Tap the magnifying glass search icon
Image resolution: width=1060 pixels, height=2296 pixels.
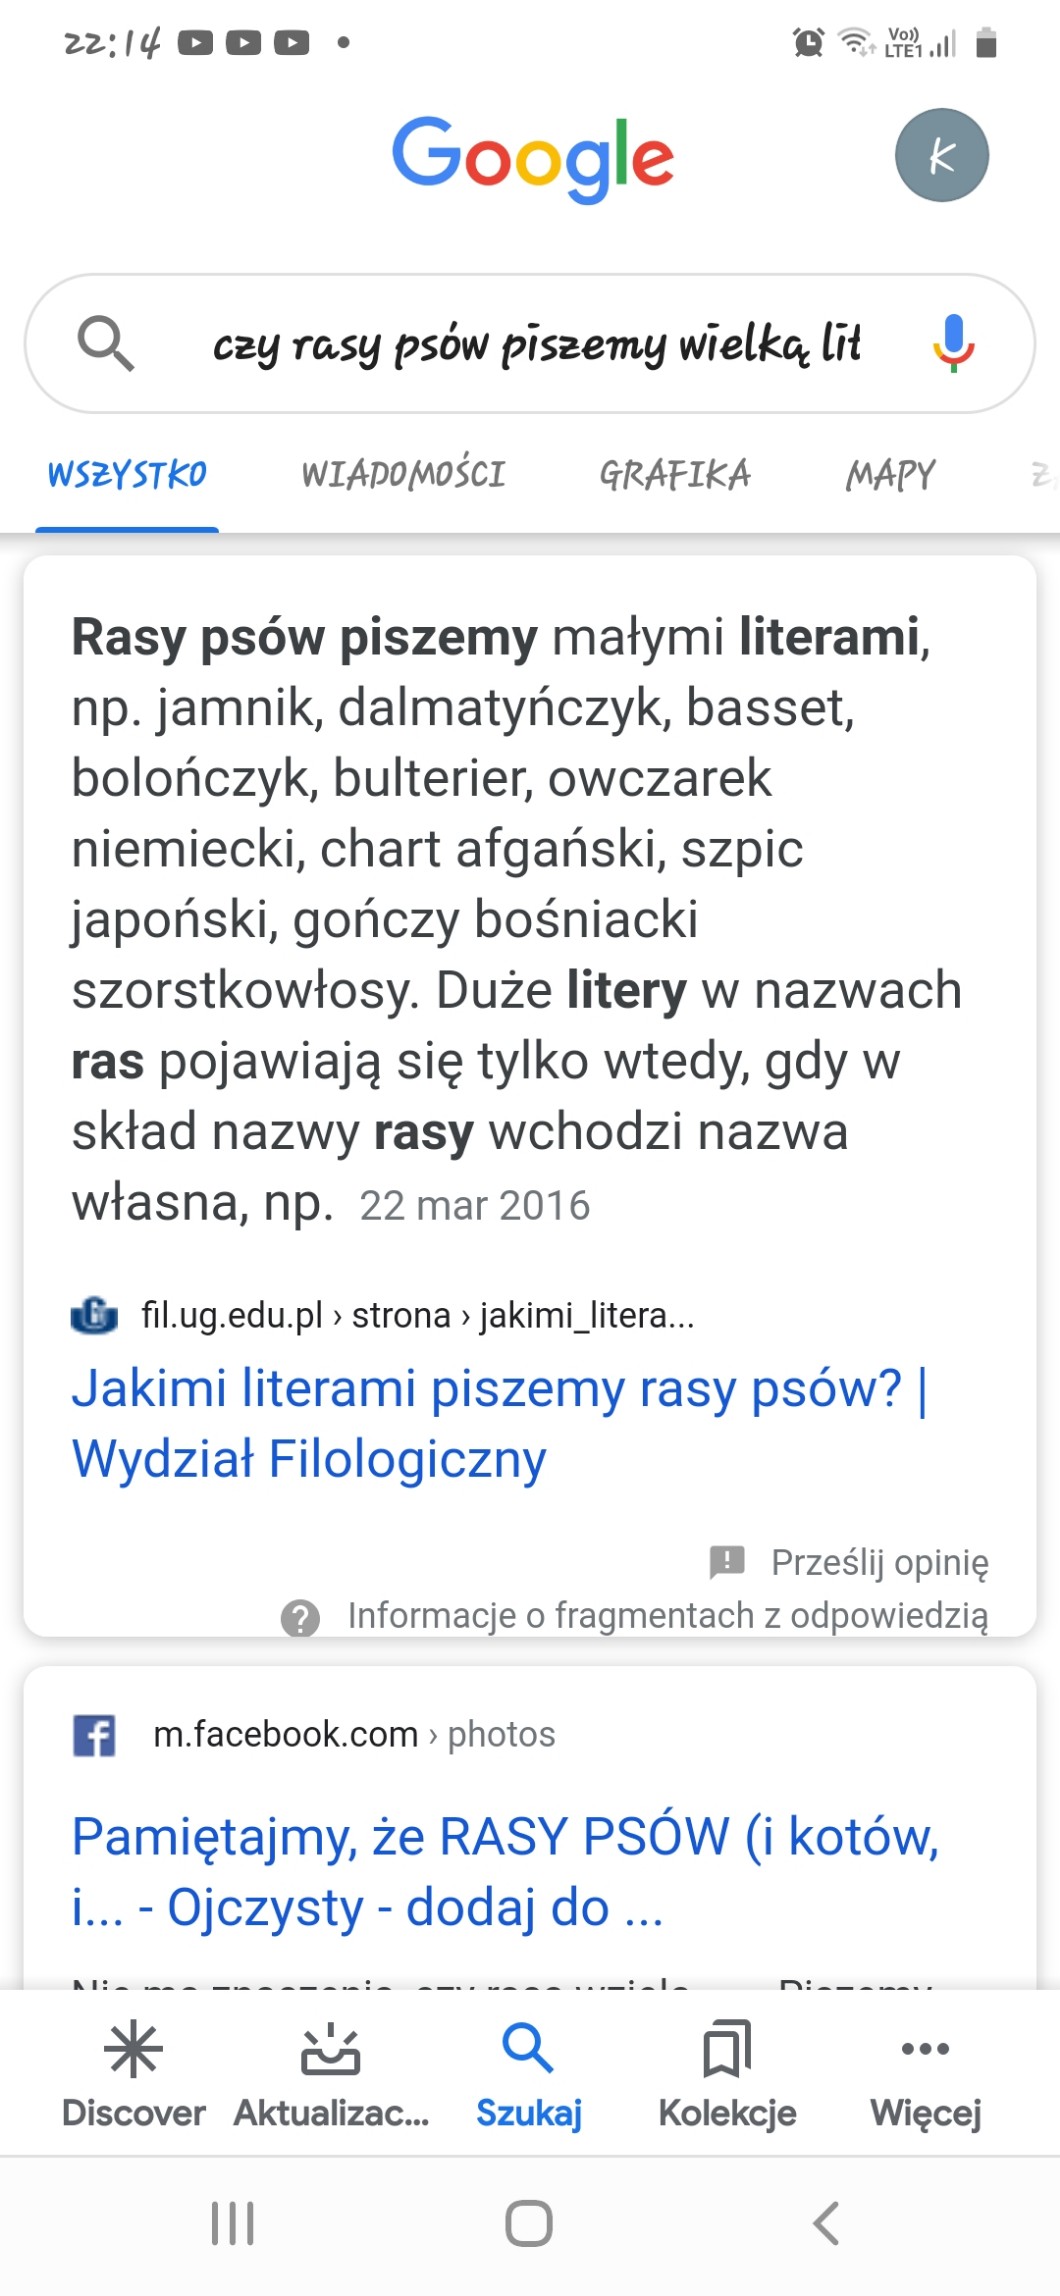(x=106, y=343)
